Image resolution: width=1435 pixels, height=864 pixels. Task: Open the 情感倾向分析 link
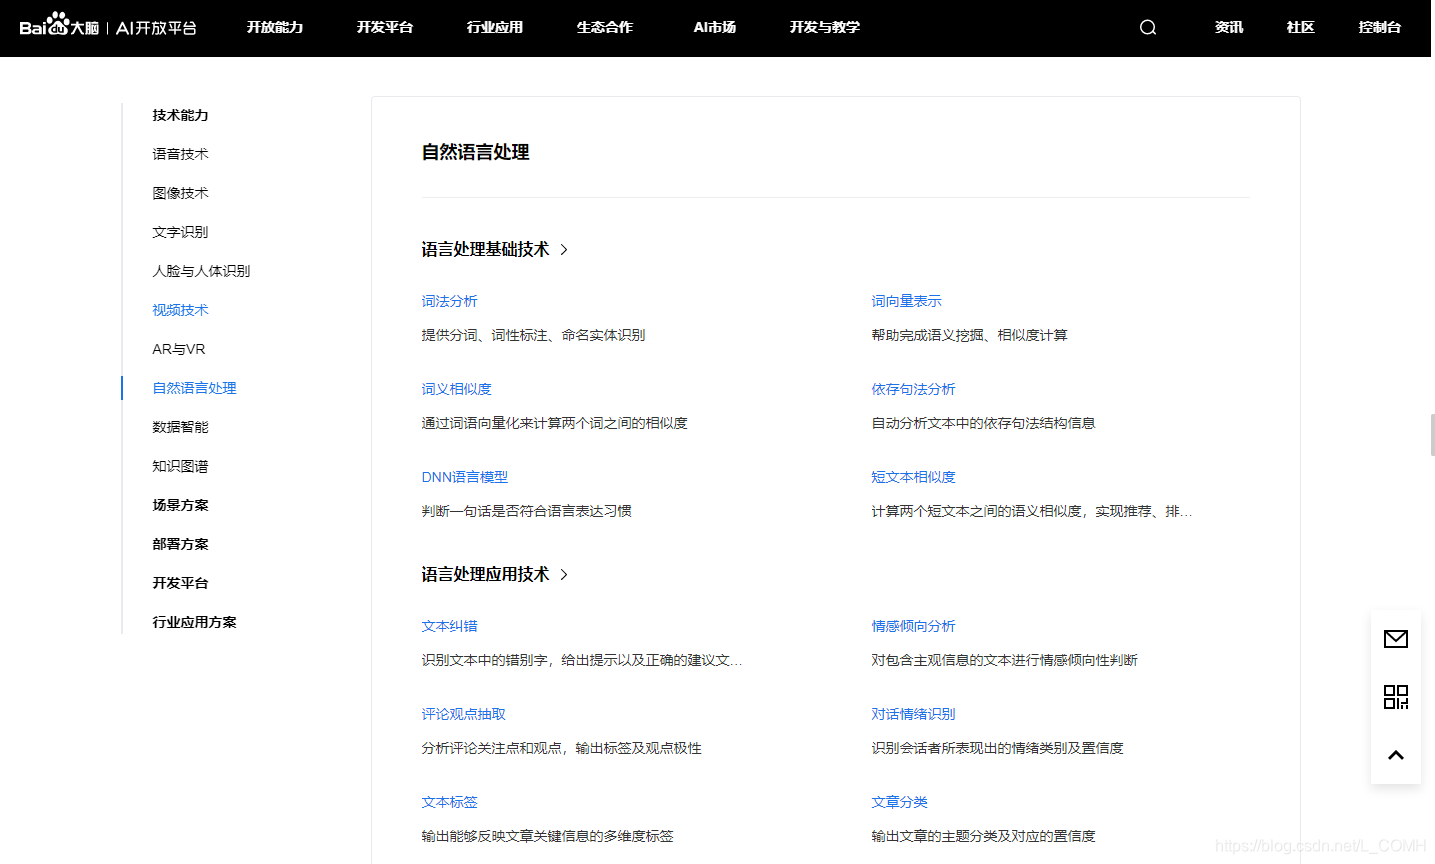click(x=914, y=626)
